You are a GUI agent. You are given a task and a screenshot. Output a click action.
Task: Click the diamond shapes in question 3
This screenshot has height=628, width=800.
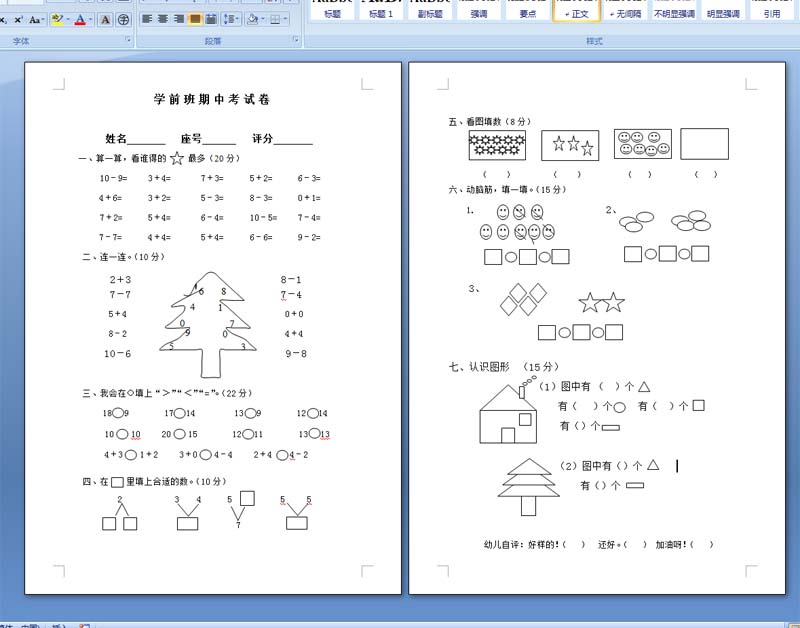pyautogui.click(x=523, y=299)
